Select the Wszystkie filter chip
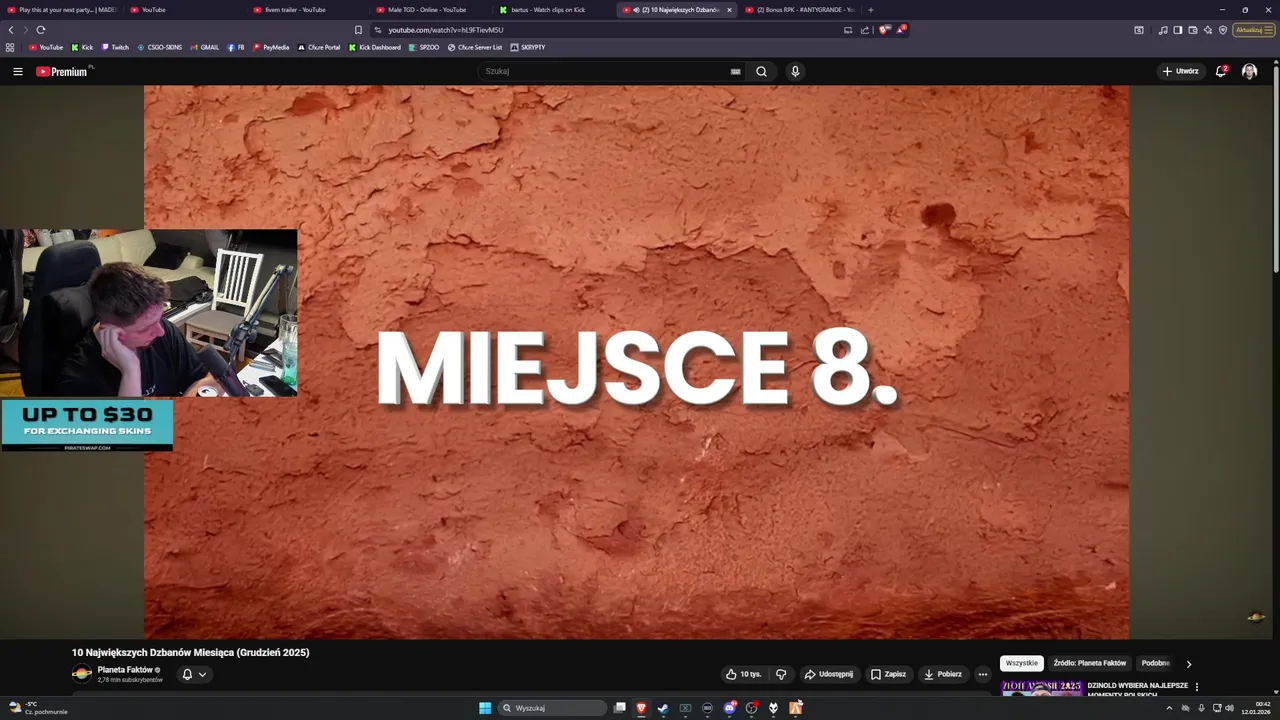1280x720 pixels. (x=1022, y=663)
